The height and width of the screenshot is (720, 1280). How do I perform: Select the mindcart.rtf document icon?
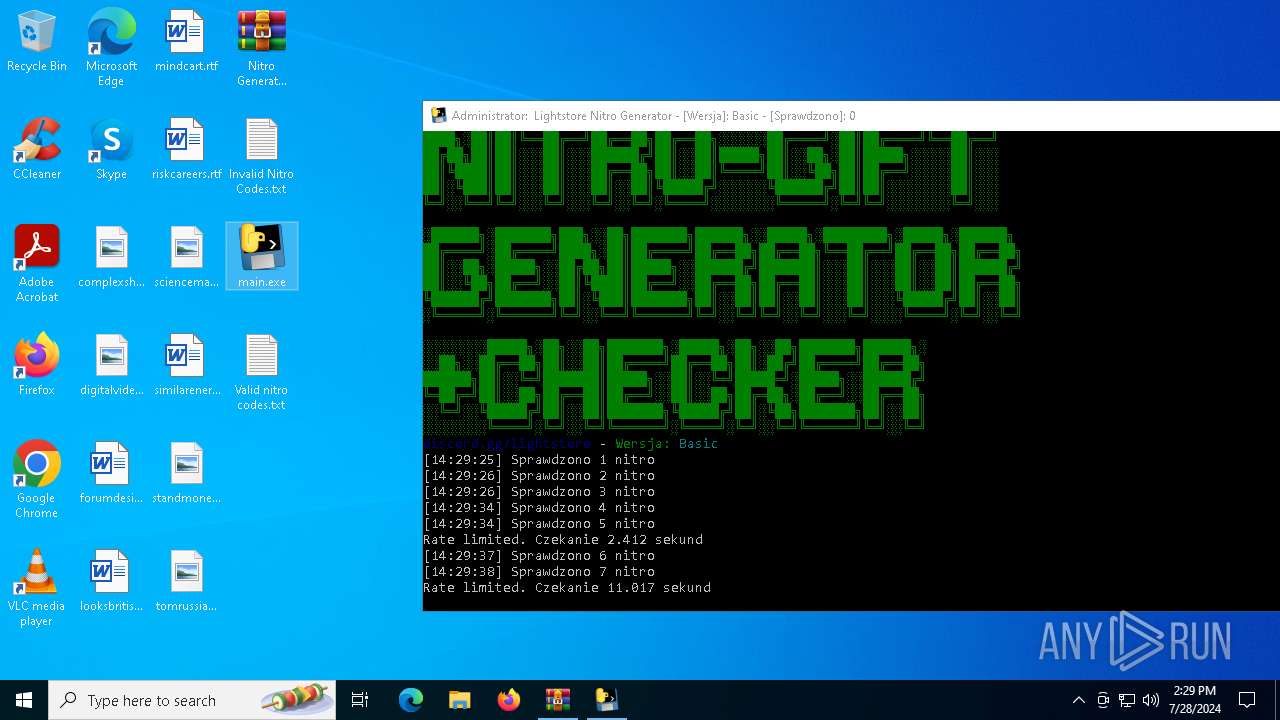186,41
